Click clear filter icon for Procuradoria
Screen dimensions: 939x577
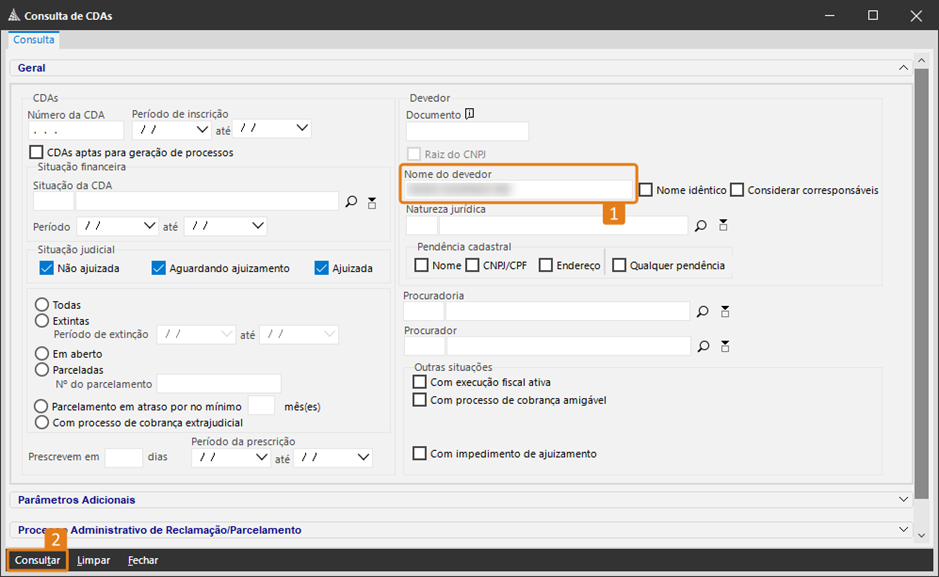(724, 312)
